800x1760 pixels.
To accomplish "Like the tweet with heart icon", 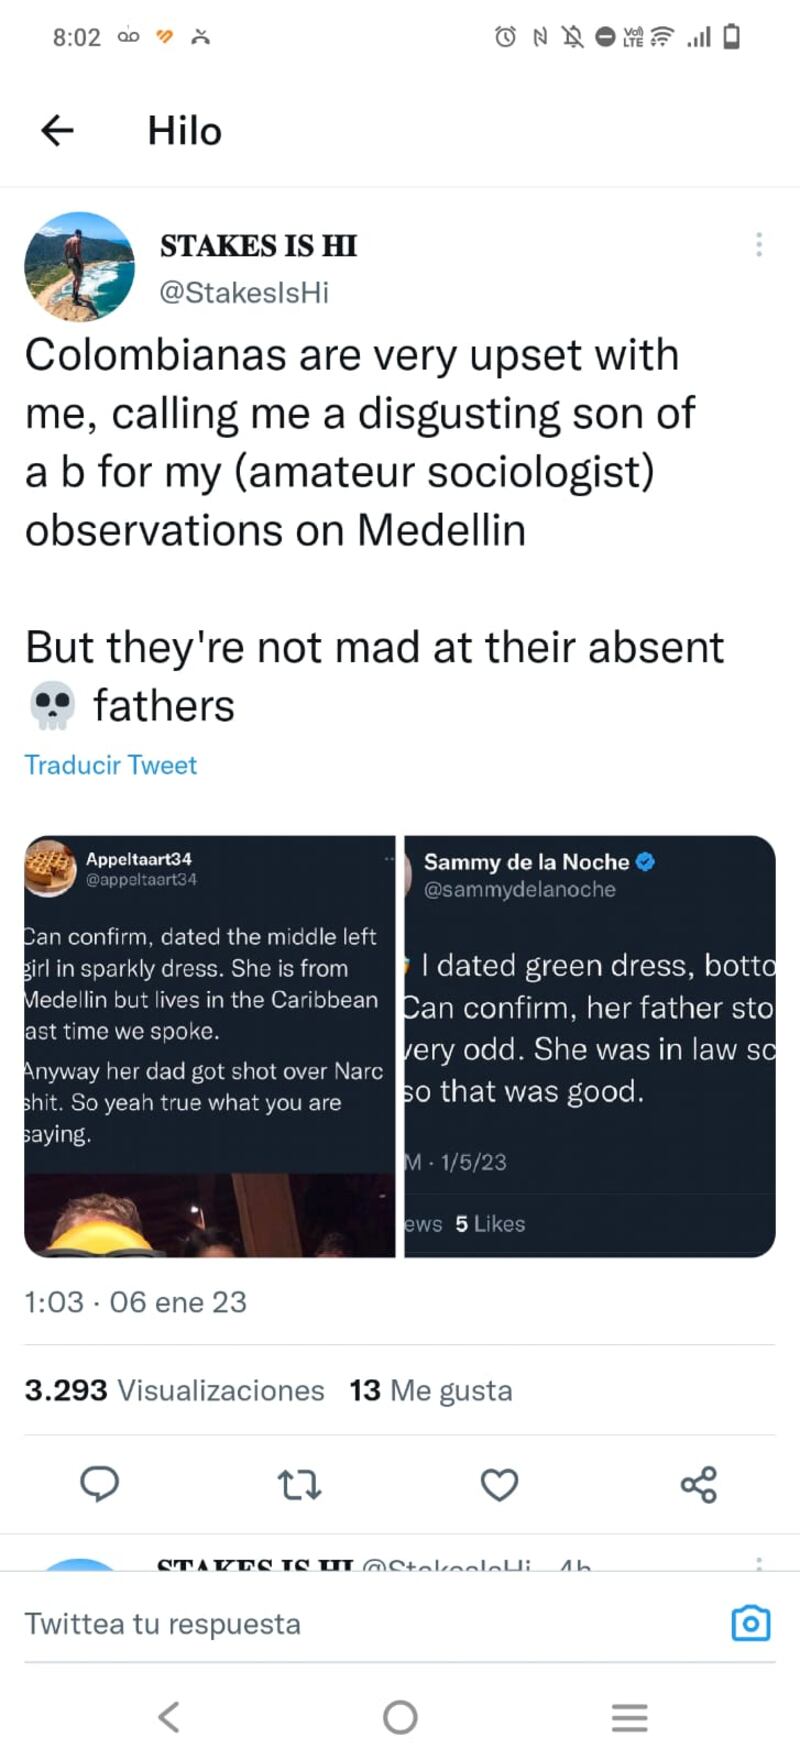I will pyautogui.click(x=499, y=1485).
